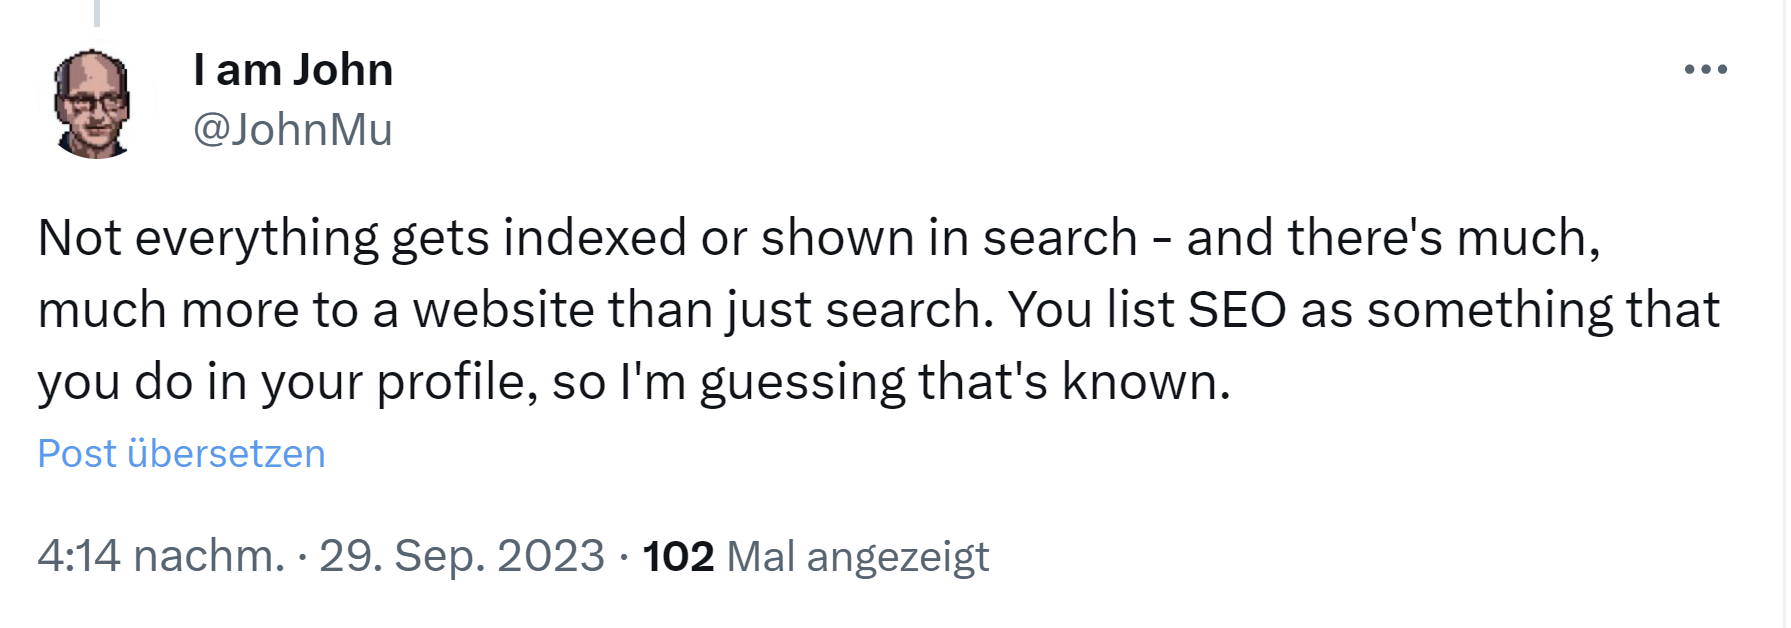Click the @JohnMu handle

[293, 128]
